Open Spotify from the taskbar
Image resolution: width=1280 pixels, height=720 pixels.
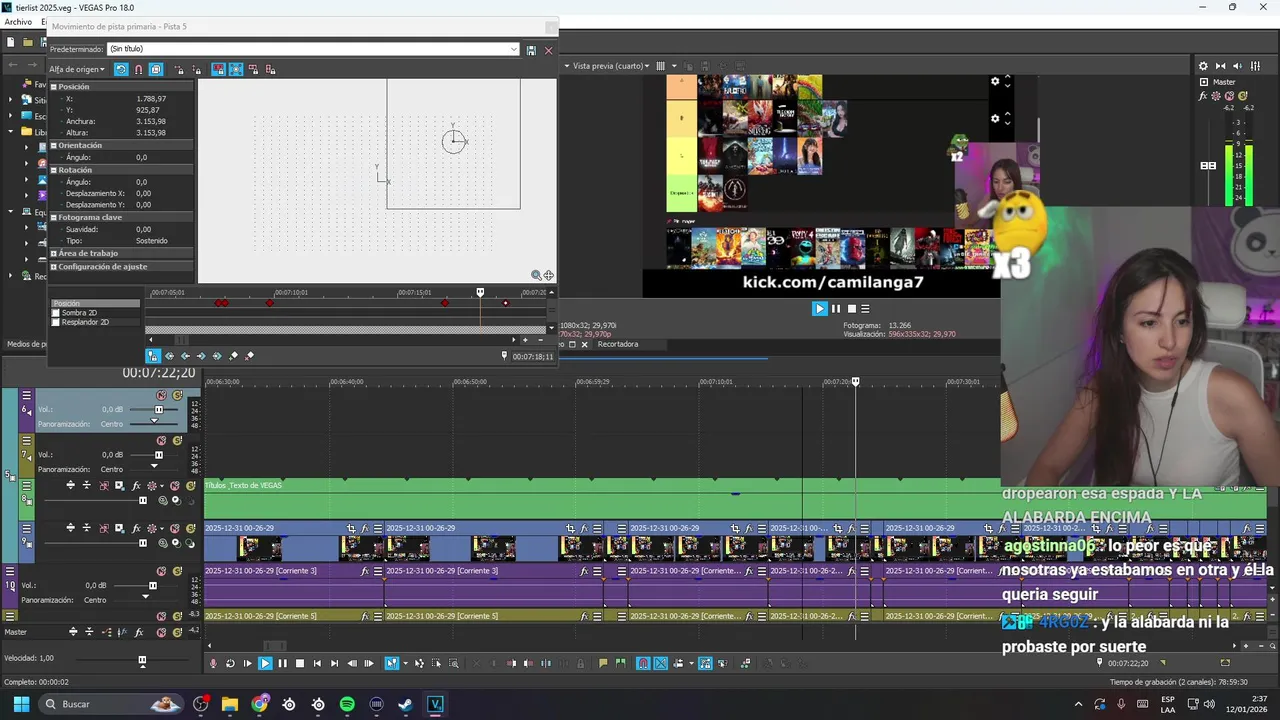(347, 704)
